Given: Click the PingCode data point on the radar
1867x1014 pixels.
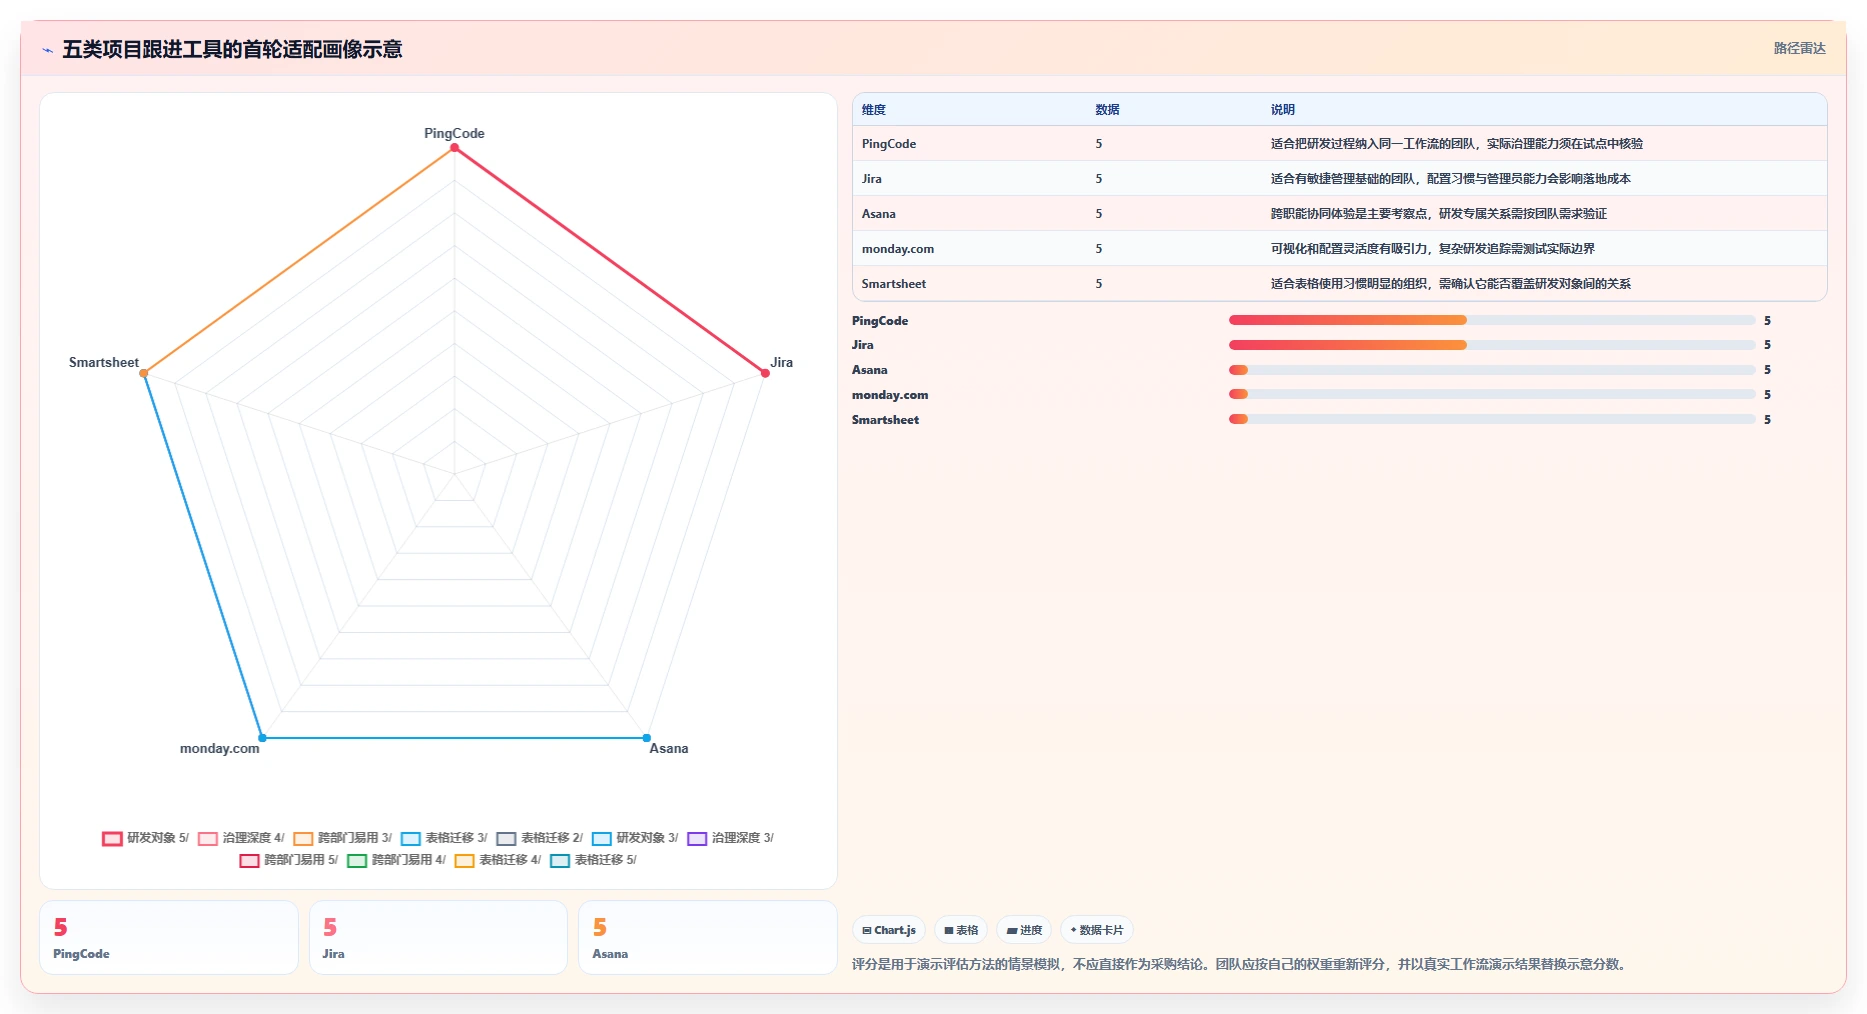Looking at the screenshot, I should (455, 148).
